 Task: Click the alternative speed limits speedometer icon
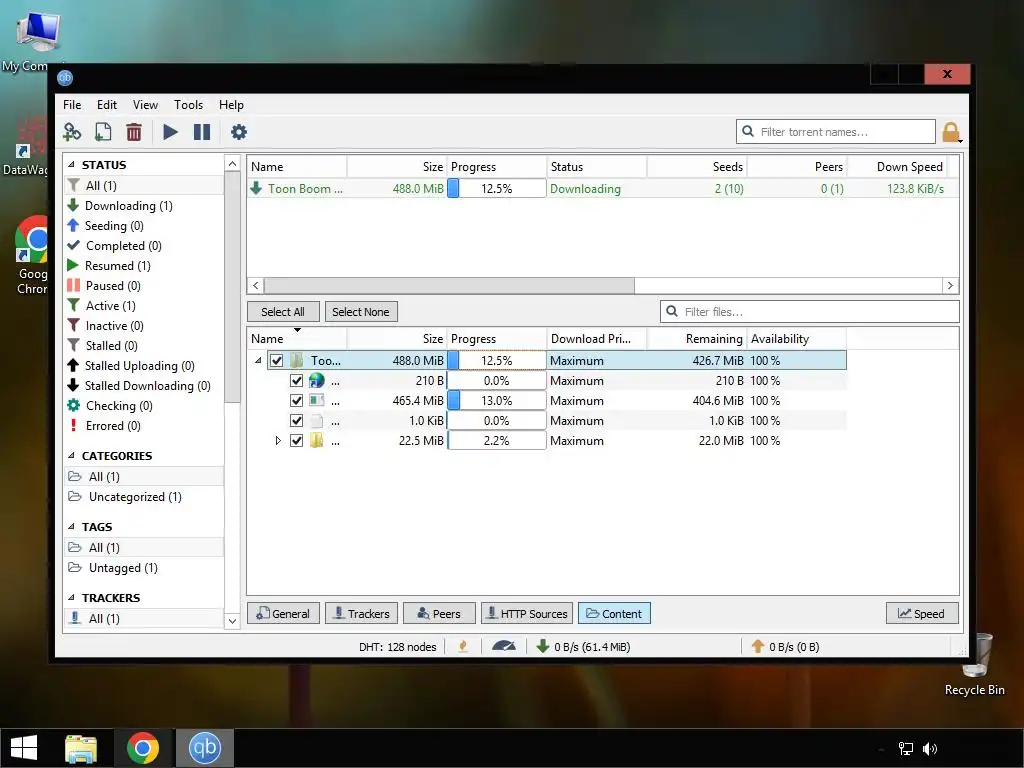pos(504,647)
